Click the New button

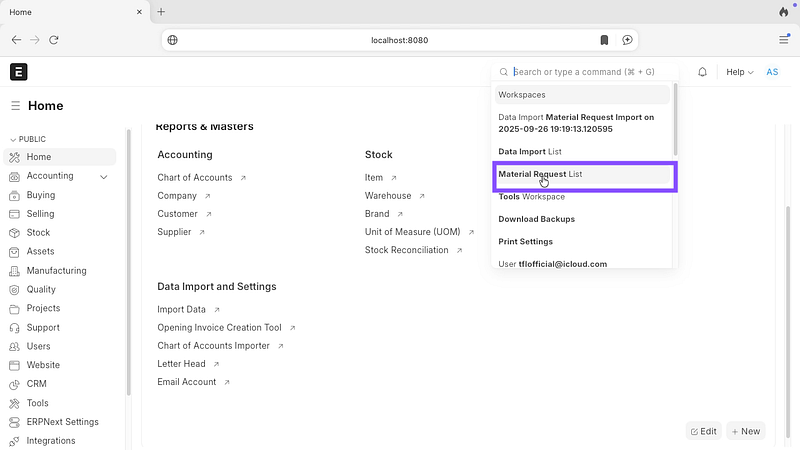[745, 431]
